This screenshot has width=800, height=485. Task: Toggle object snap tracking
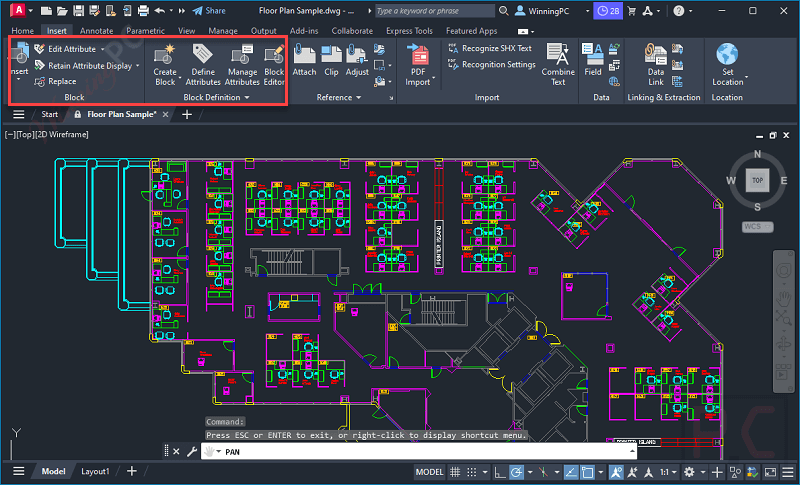[571, 472]
